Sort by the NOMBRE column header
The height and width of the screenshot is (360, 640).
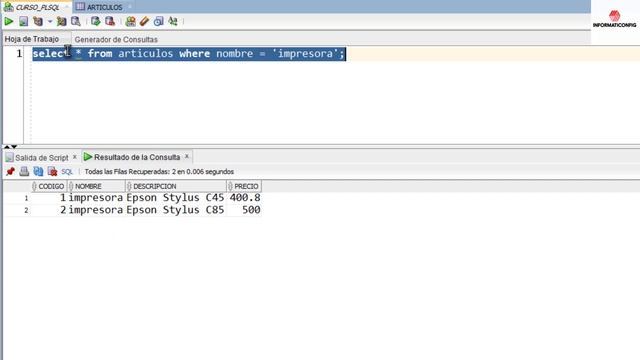(x=96, y=186)
